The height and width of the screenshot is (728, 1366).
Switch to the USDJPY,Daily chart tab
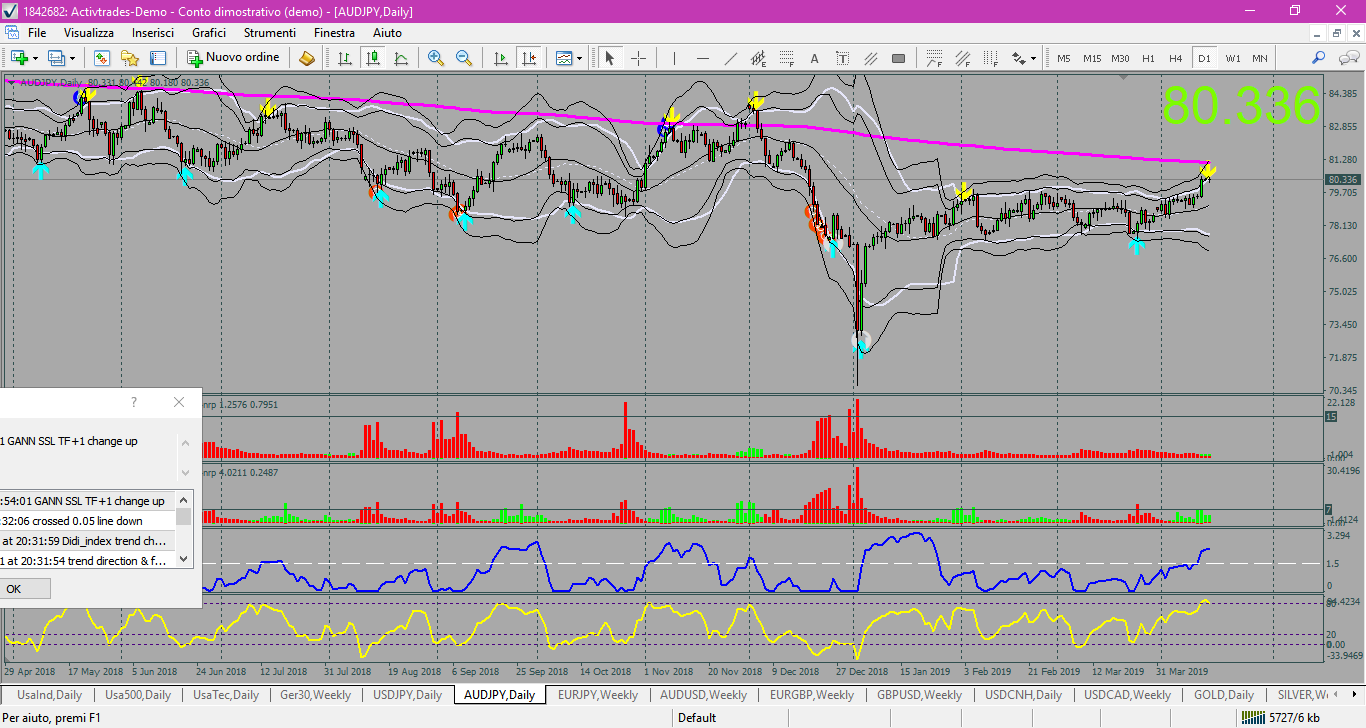tap(407, 695)
